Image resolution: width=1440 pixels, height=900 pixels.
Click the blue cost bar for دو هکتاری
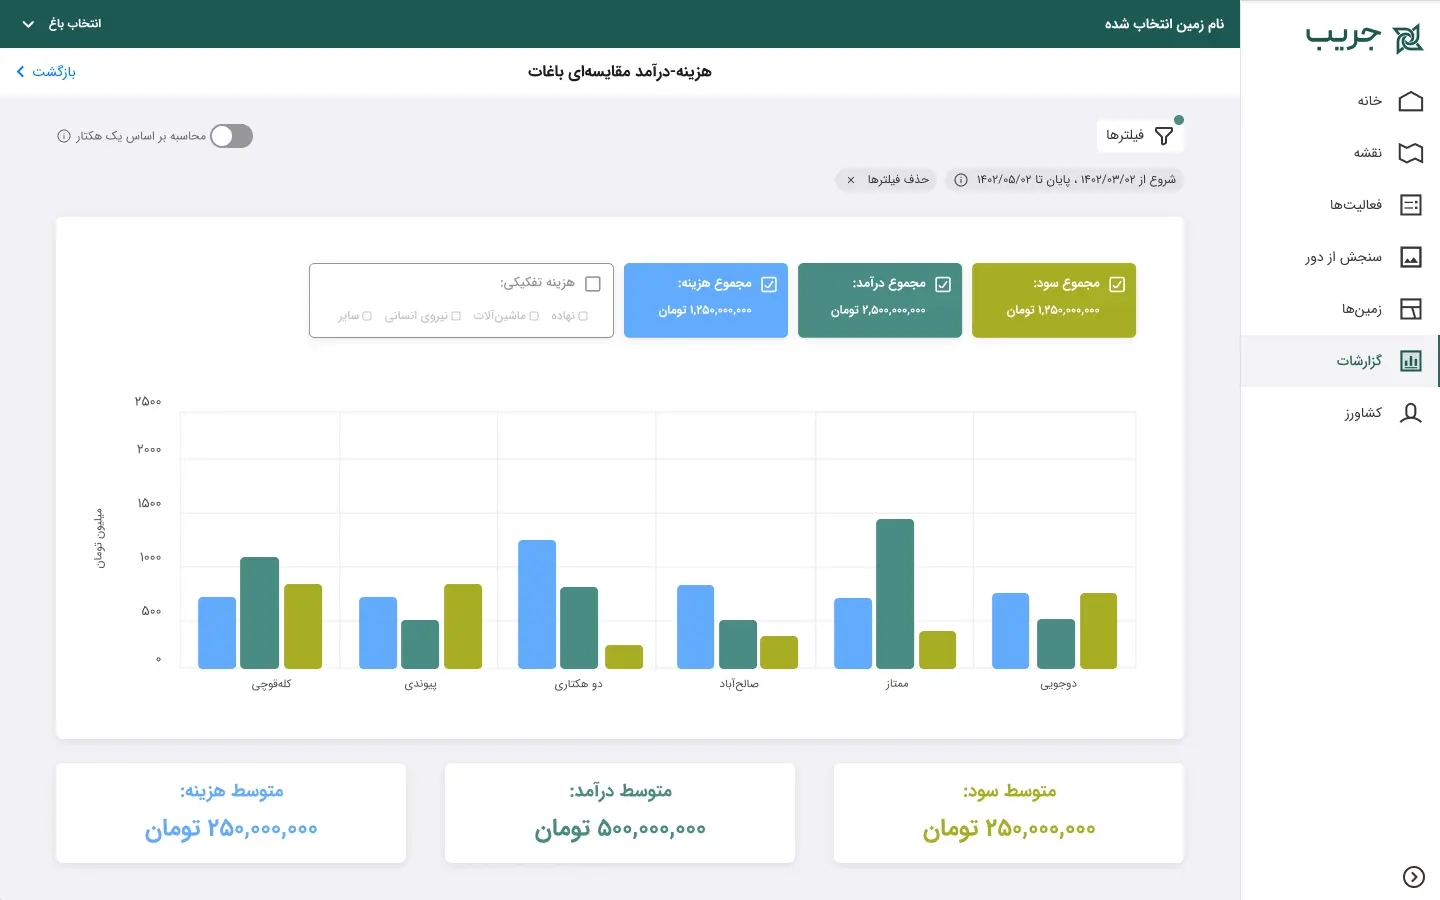(x=537, y=604)
